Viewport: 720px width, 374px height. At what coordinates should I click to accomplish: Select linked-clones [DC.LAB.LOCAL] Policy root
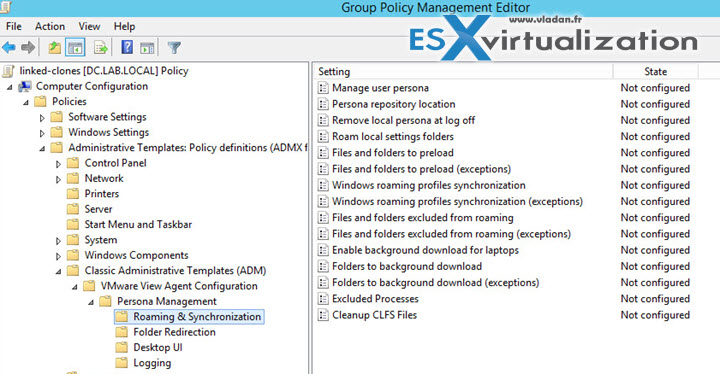(104, 71)
